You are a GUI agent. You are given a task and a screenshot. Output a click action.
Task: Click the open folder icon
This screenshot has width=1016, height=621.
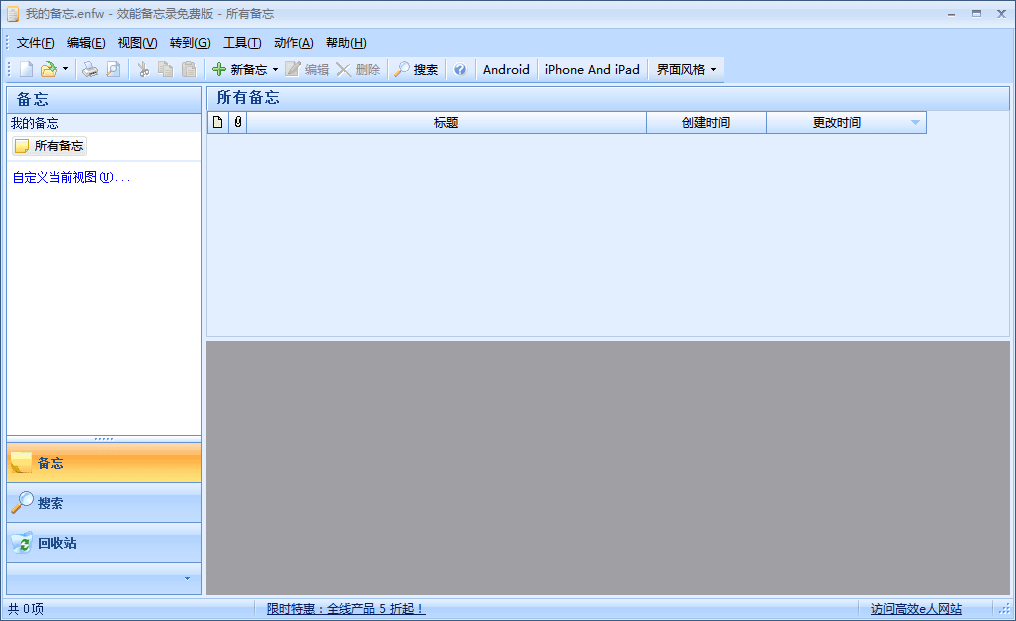click(x=47, y=69)
